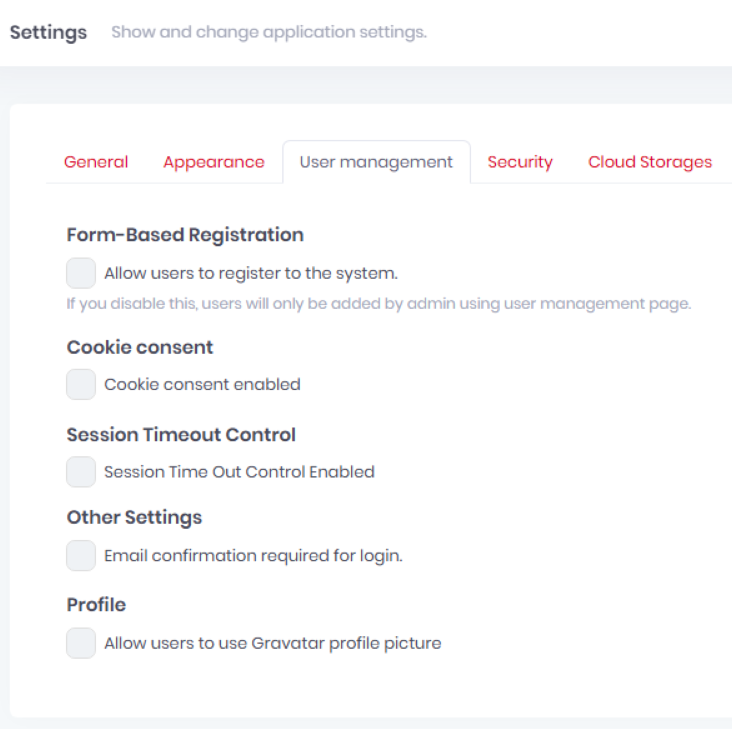Click the 'Email confirmation required for login' text
This screenshot has width=732, height=729.
[x=253, y=556]
